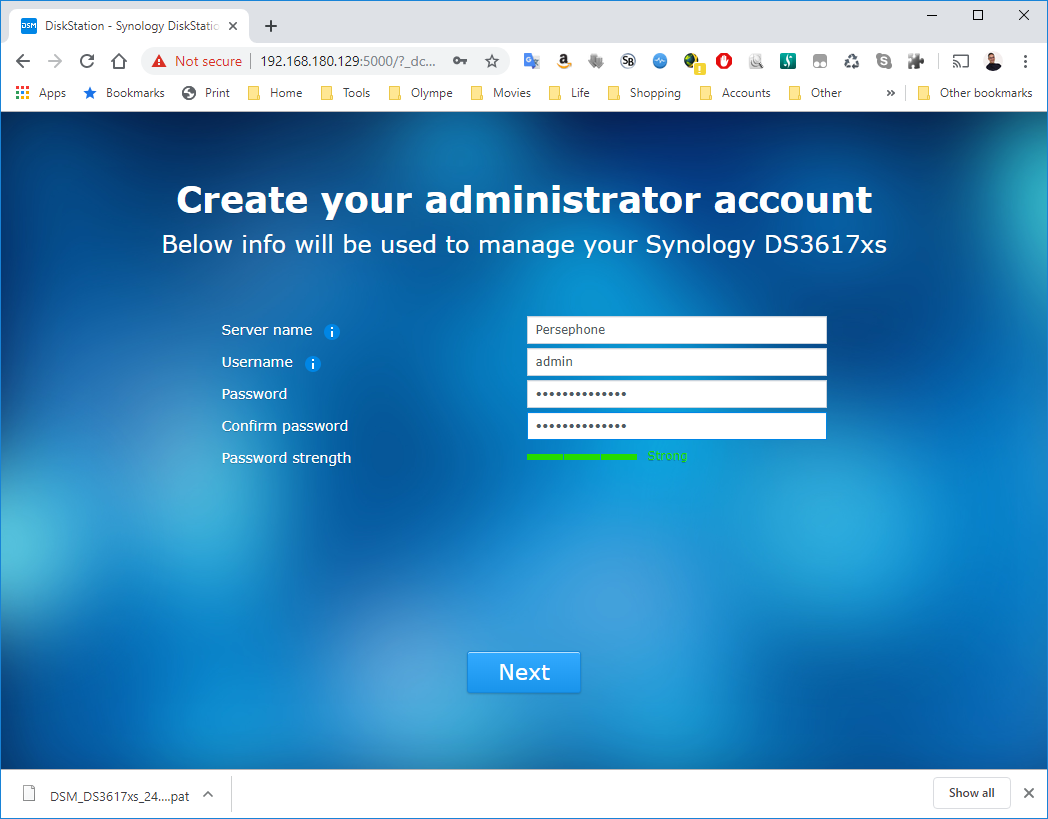Open the Skype extension icon

tap(884, 62)
